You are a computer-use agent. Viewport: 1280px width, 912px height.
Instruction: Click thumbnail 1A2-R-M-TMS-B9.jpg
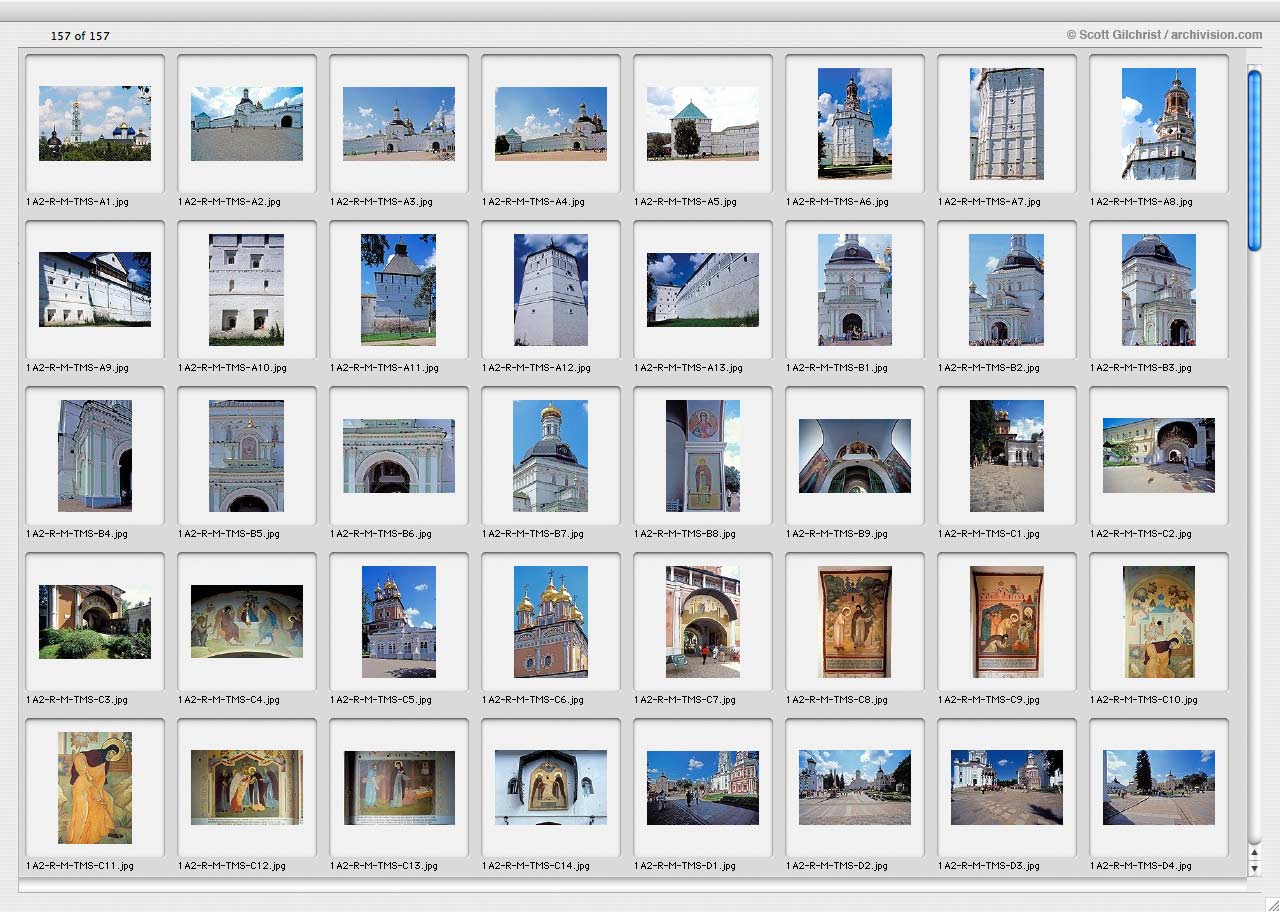pos(855,456)
